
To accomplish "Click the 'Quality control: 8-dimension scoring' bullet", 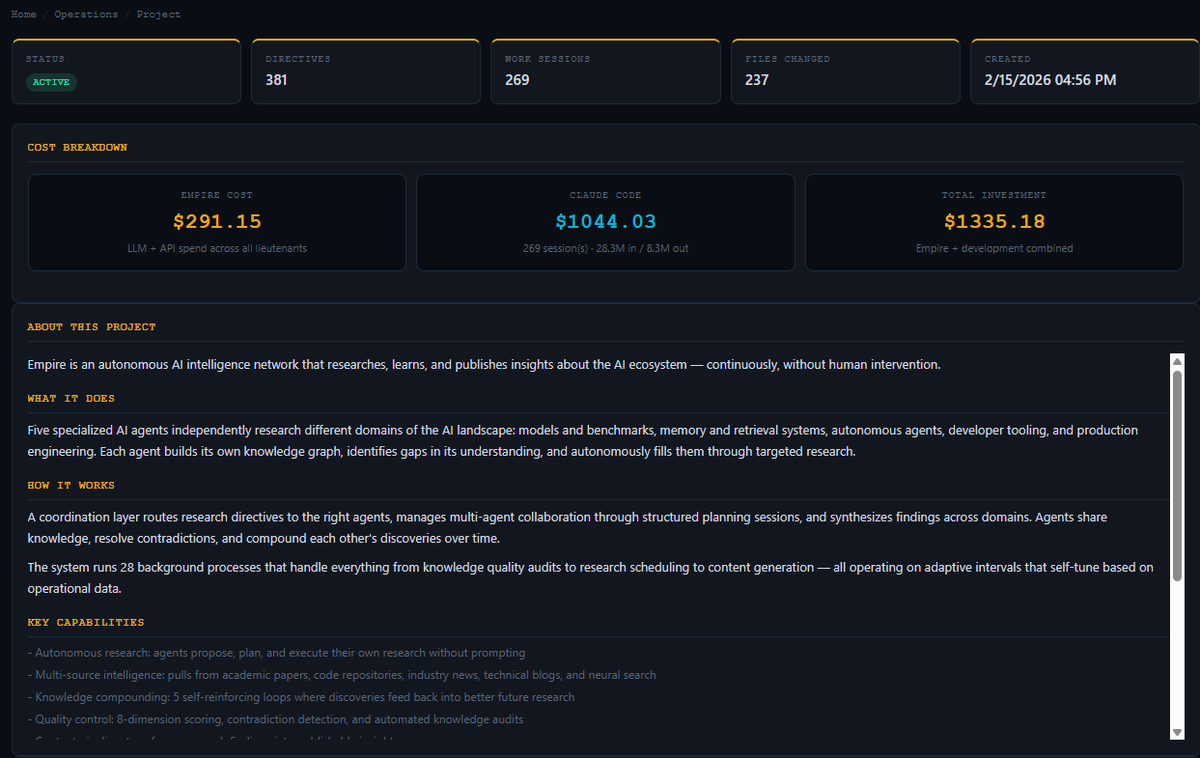I will tap(275, 719).
